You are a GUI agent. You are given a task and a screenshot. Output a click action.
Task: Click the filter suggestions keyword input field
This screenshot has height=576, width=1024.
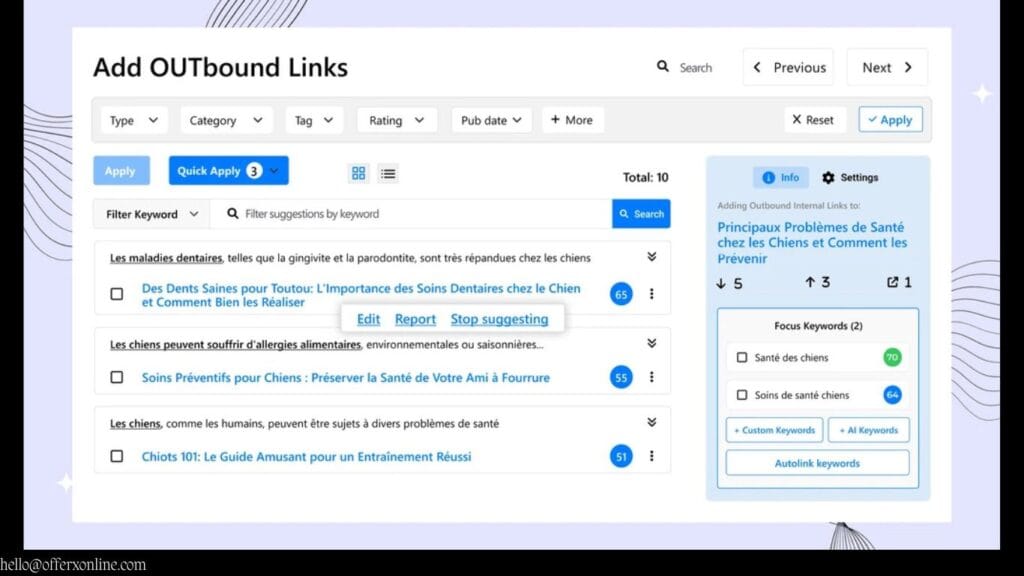(400, 213)
